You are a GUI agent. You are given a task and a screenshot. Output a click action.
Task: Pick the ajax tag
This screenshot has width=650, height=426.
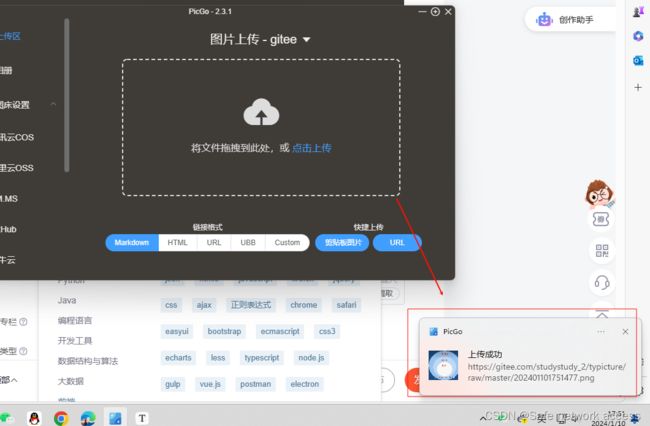pos(204,305)
